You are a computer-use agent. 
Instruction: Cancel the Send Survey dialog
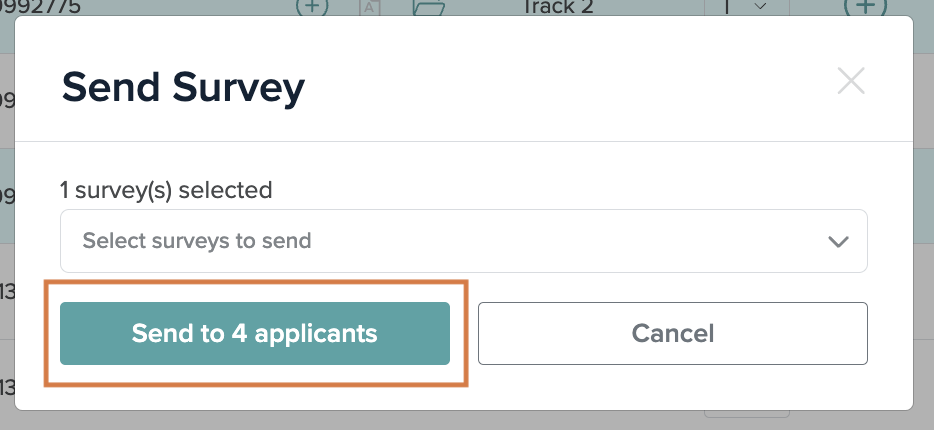tap(673, 334)
